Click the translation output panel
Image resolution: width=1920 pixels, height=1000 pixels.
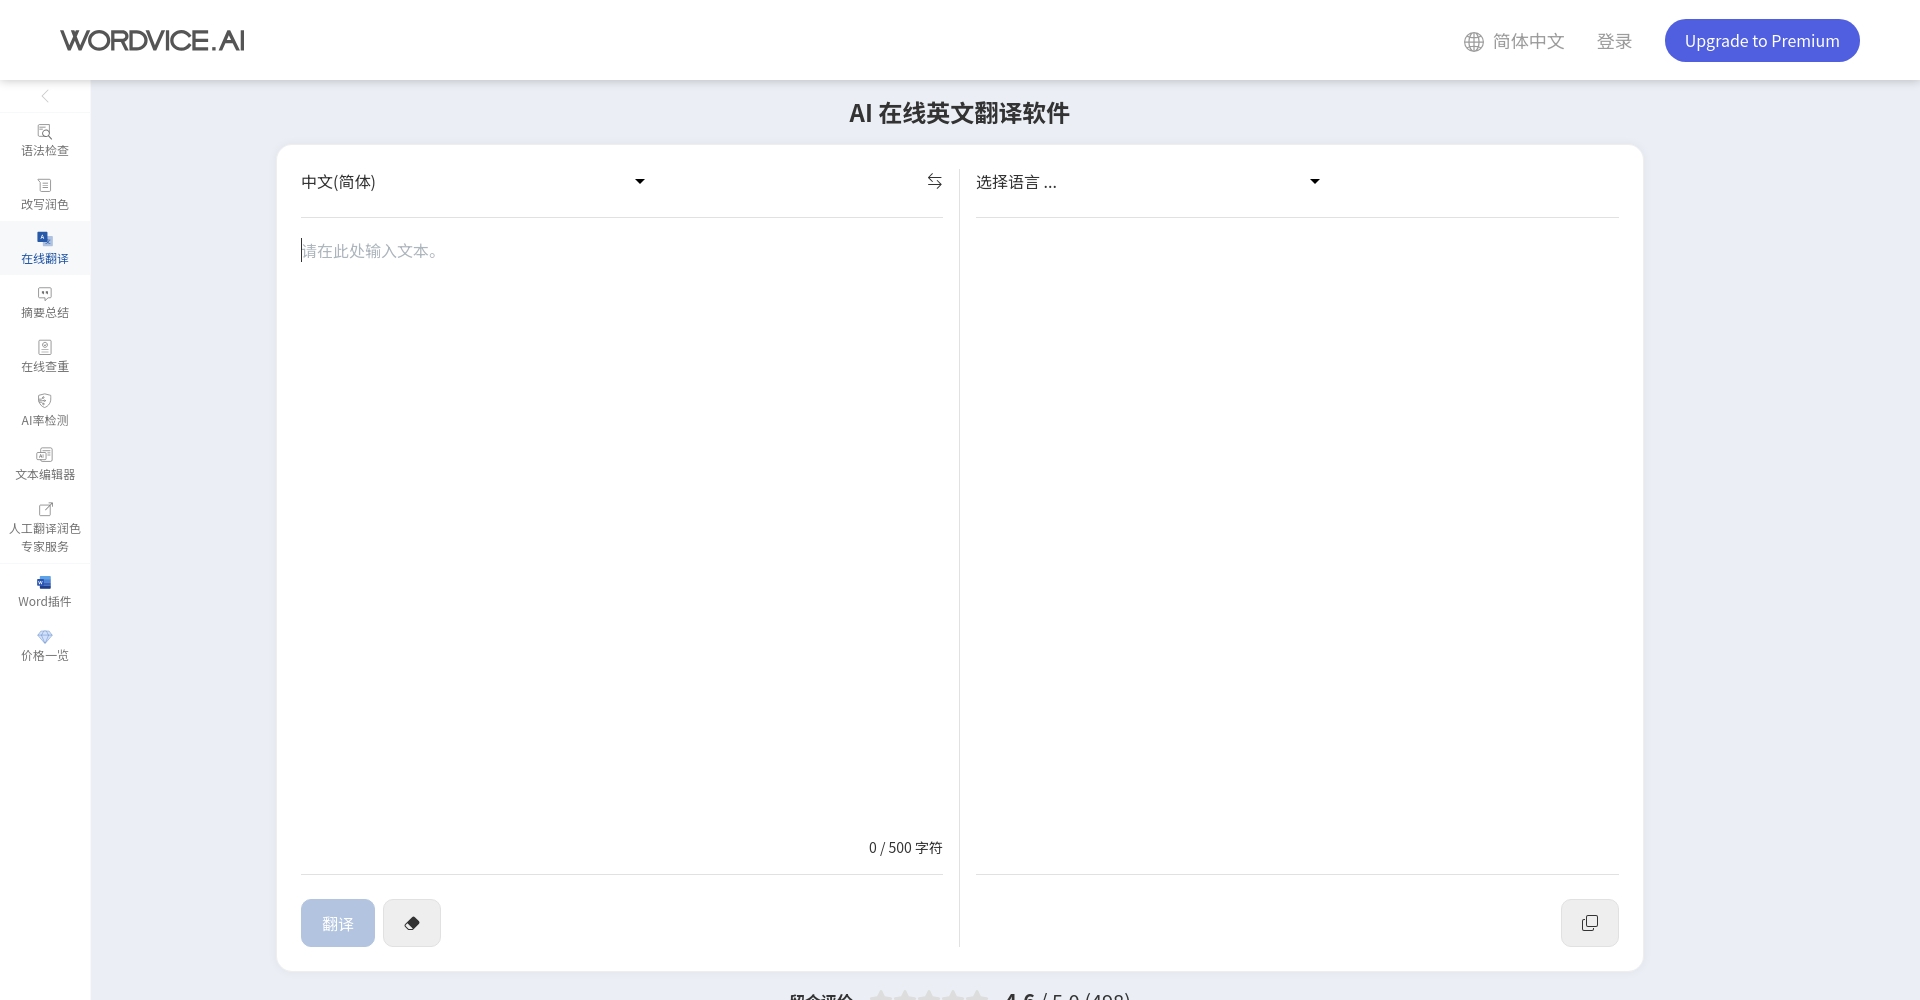pos(1297,546)
